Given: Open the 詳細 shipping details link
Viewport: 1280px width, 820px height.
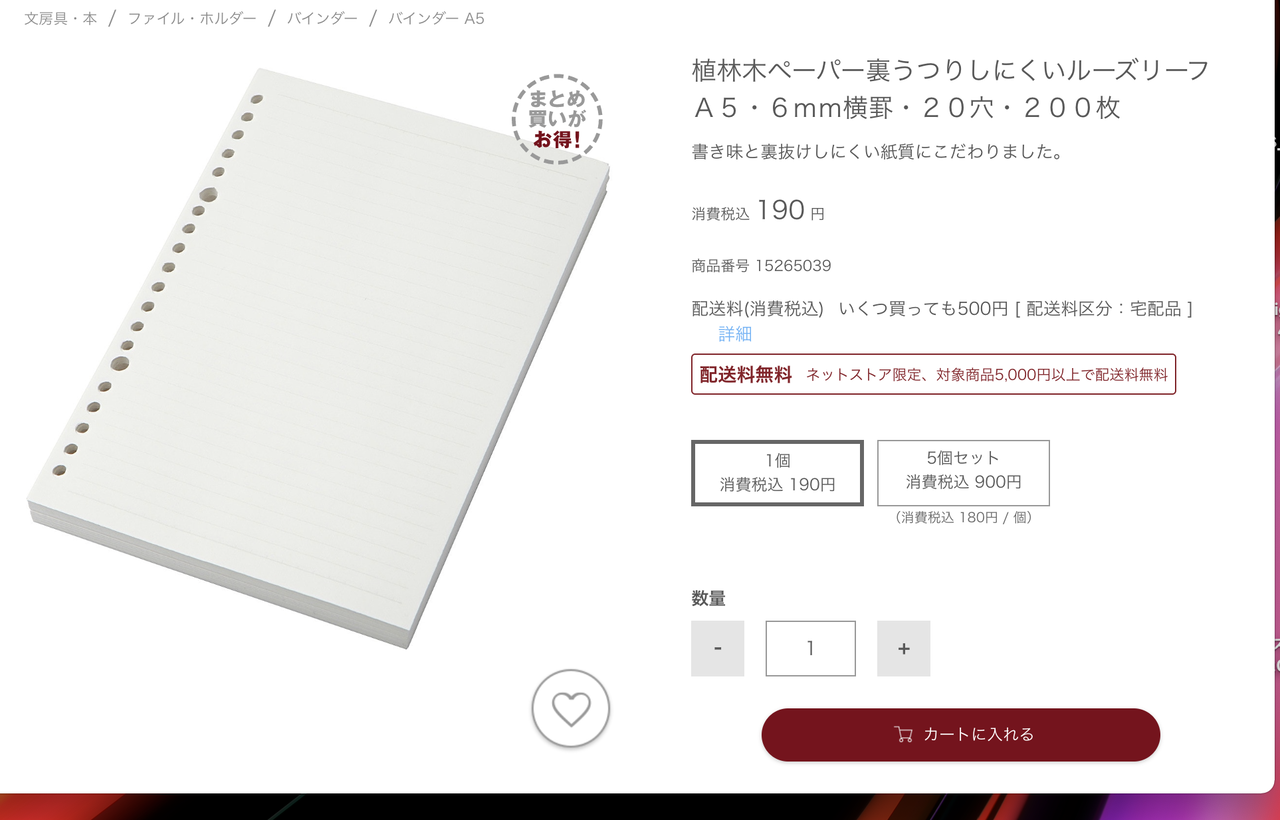Looking at the screenshot, I should coord(735,334).
